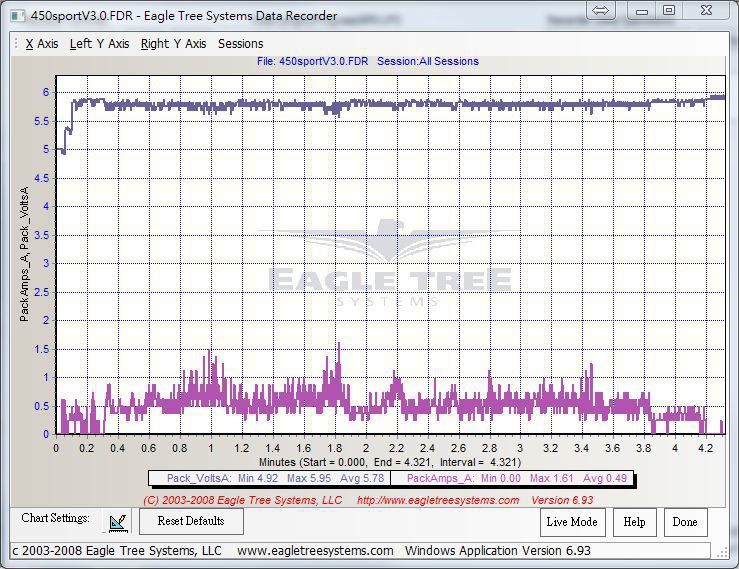Open Help

pos(634,522)
